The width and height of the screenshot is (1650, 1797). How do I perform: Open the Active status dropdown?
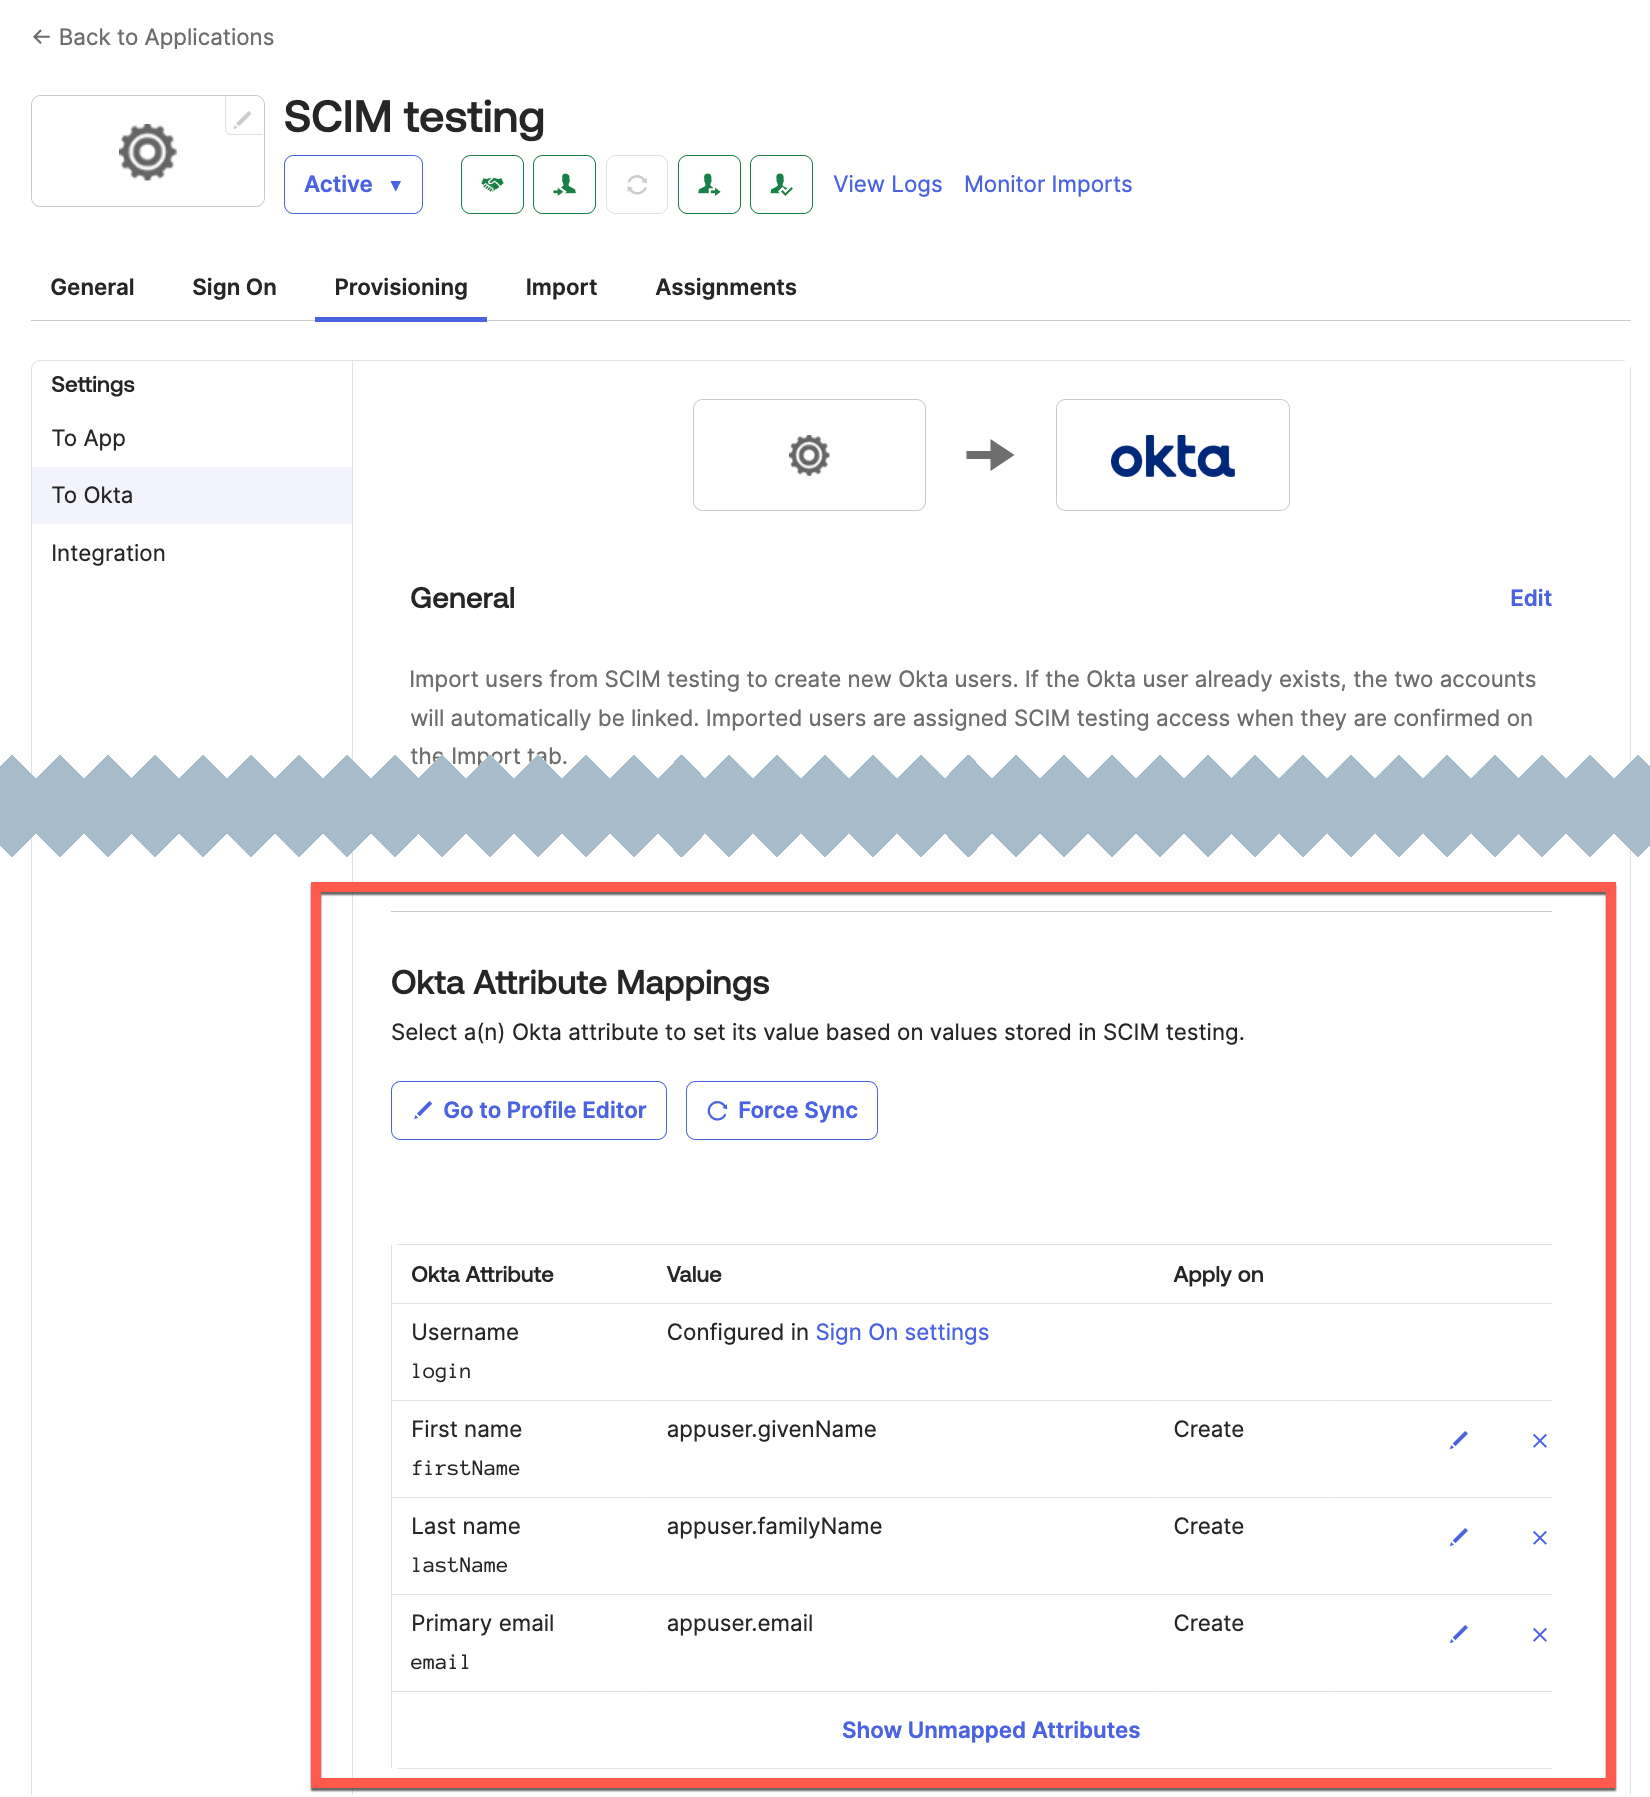coord(353,185)
